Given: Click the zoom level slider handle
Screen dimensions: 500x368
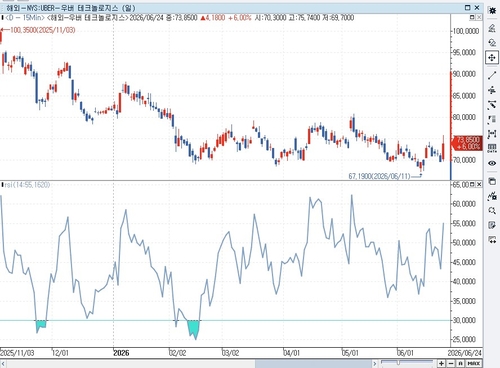Looking at the screenshot, I should 398,363.
